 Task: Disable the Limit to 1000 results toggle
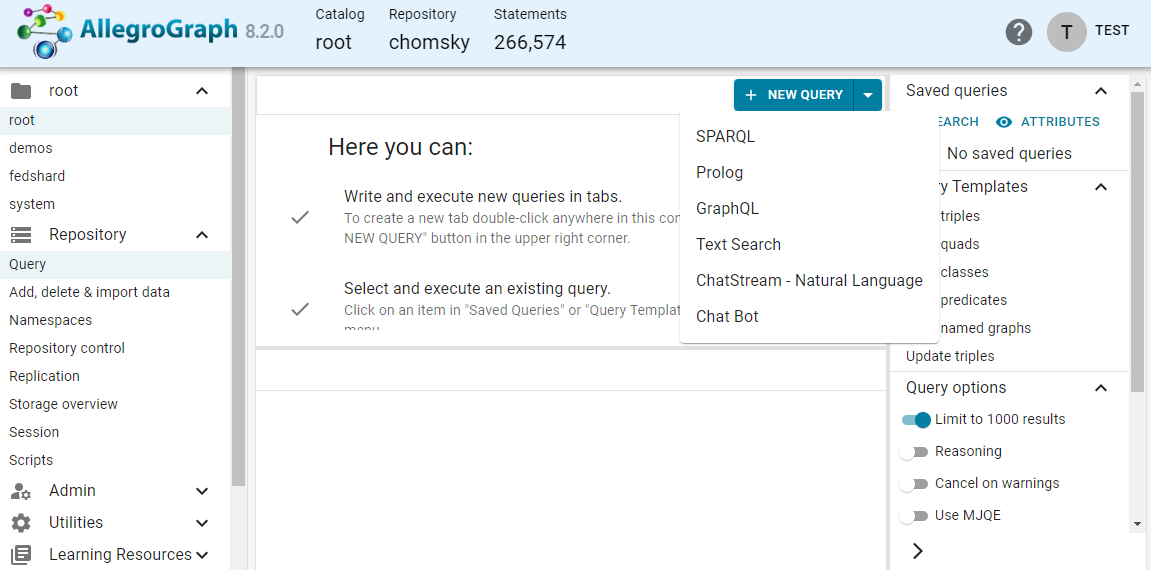pos(916,420)
